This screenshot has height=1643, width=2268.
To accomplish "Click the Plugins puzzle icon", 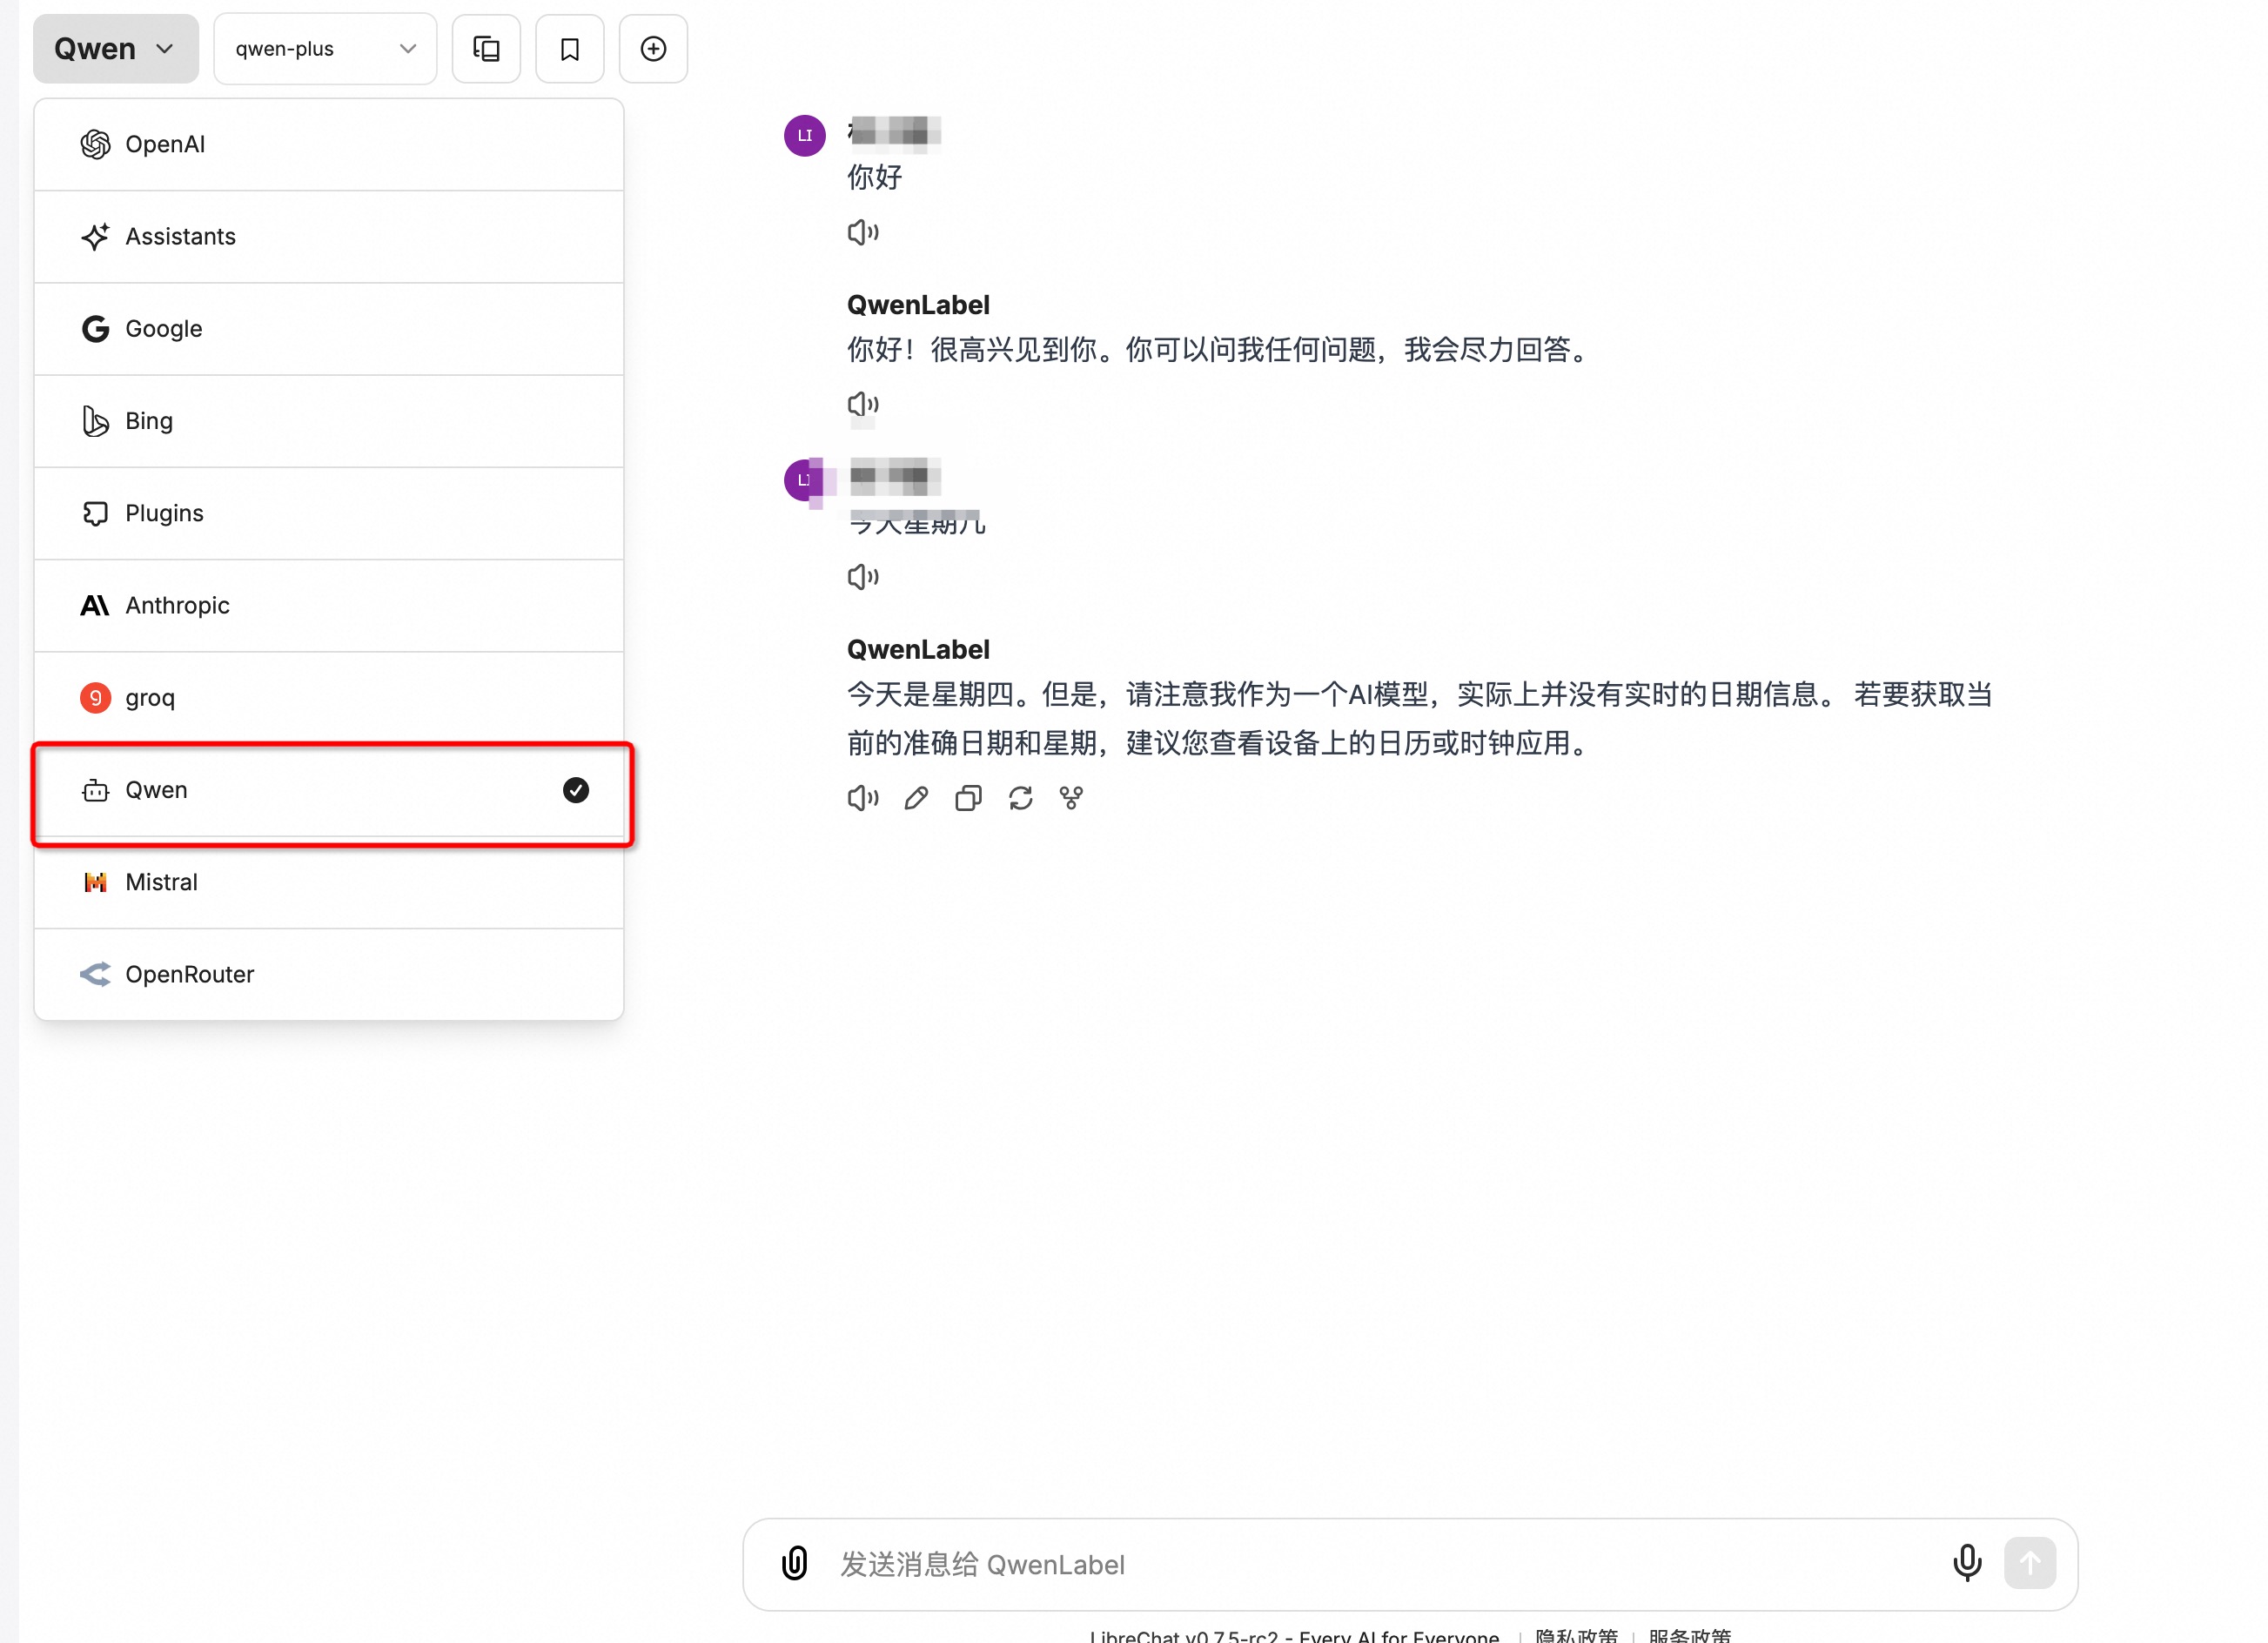I will [95, 513].
